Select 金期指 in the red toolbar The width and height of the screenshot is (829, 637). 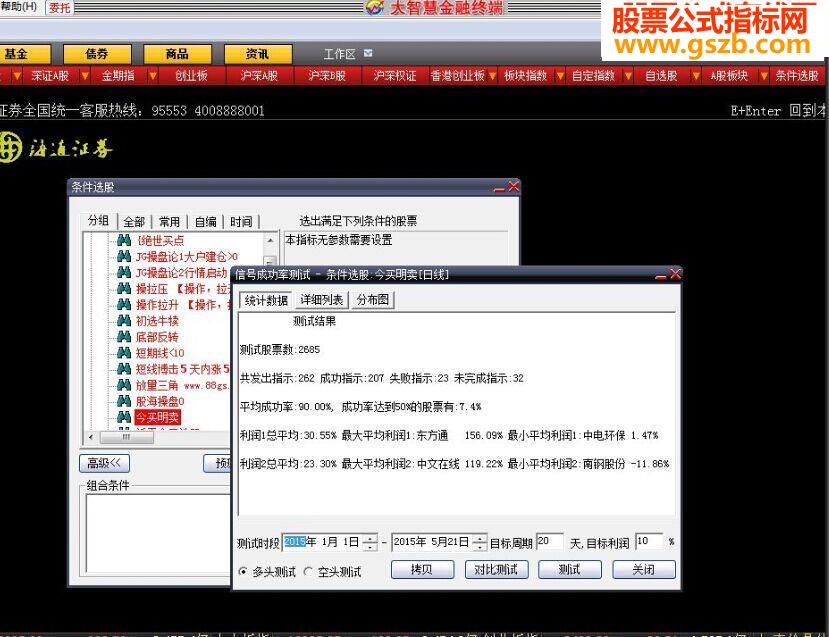[x=118, y=76]
